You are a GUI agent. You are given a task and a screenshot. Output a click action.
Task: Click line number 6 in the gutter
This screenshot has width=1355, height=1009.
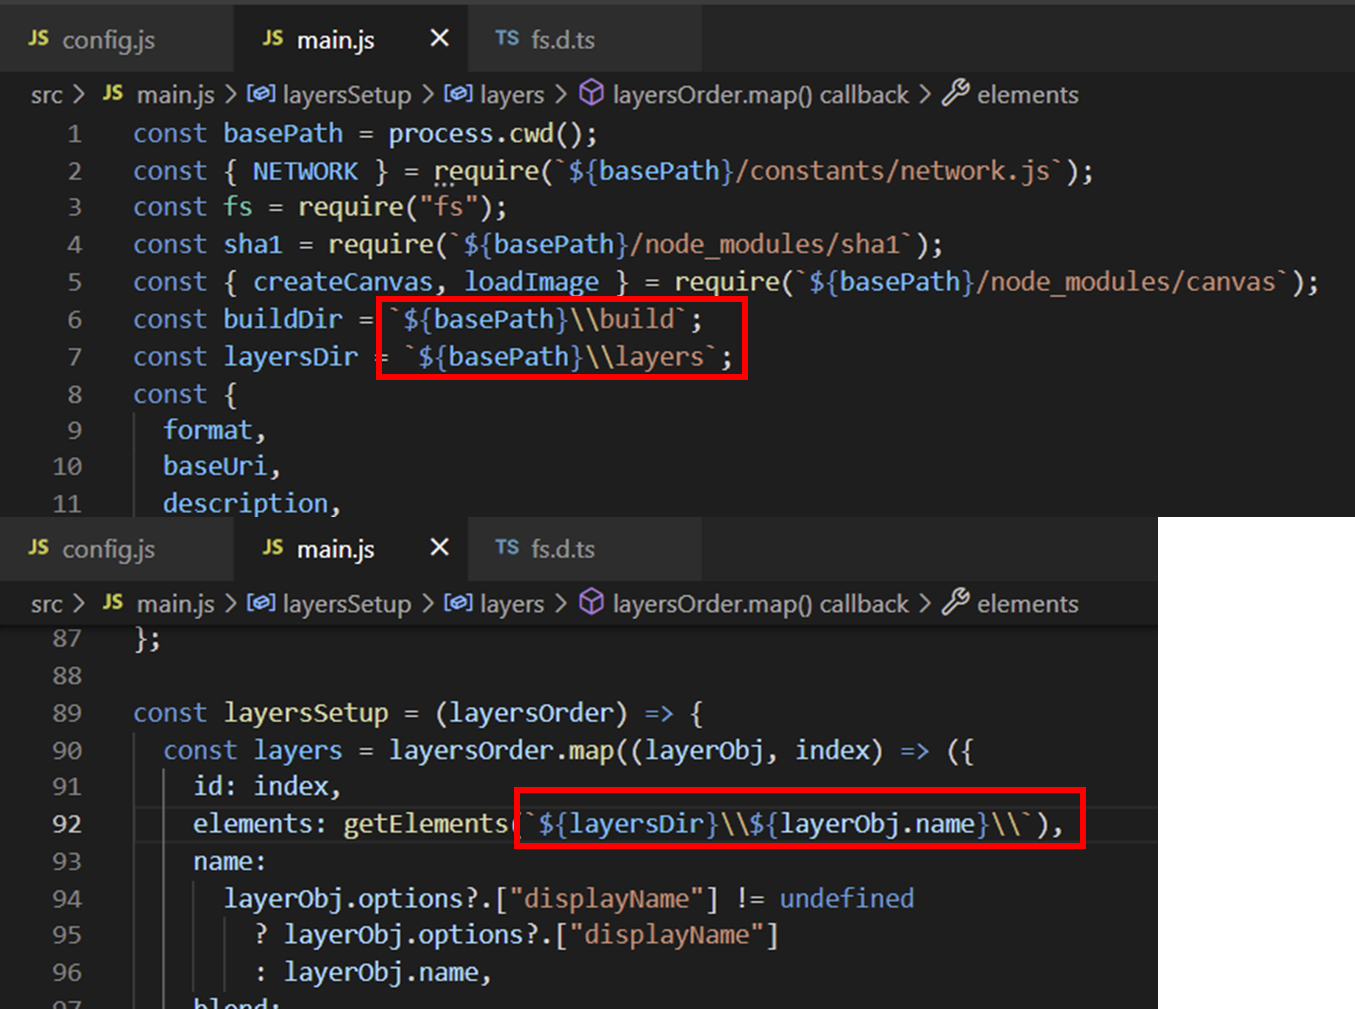[74, 319]
